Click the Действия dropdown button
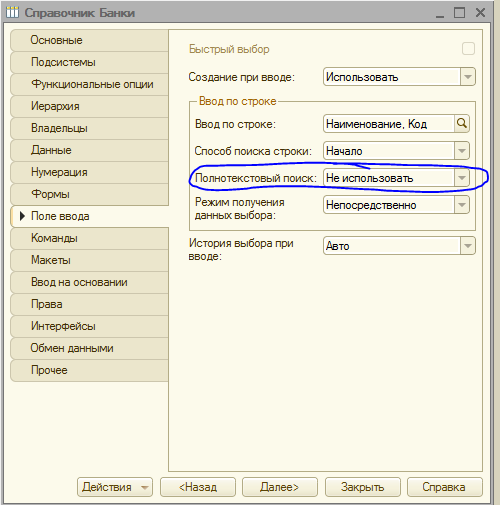Screen dimensions: 500x505 coord(115,487)
